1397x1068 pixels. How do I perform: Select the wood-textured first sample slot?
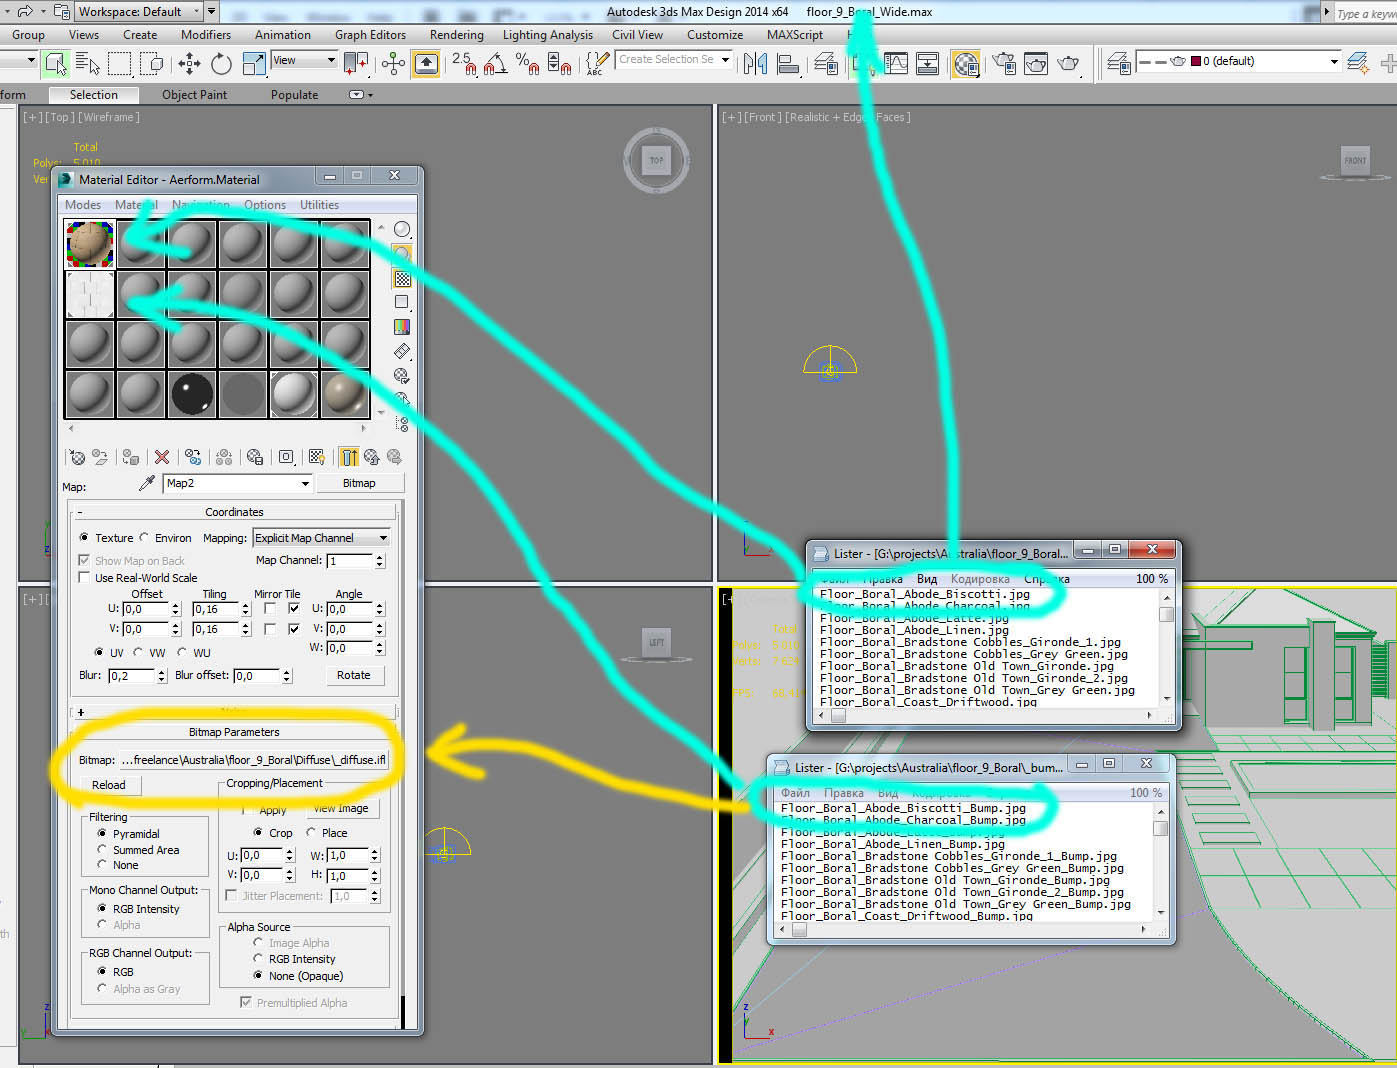pyautogui.click(x=90, y=244)
